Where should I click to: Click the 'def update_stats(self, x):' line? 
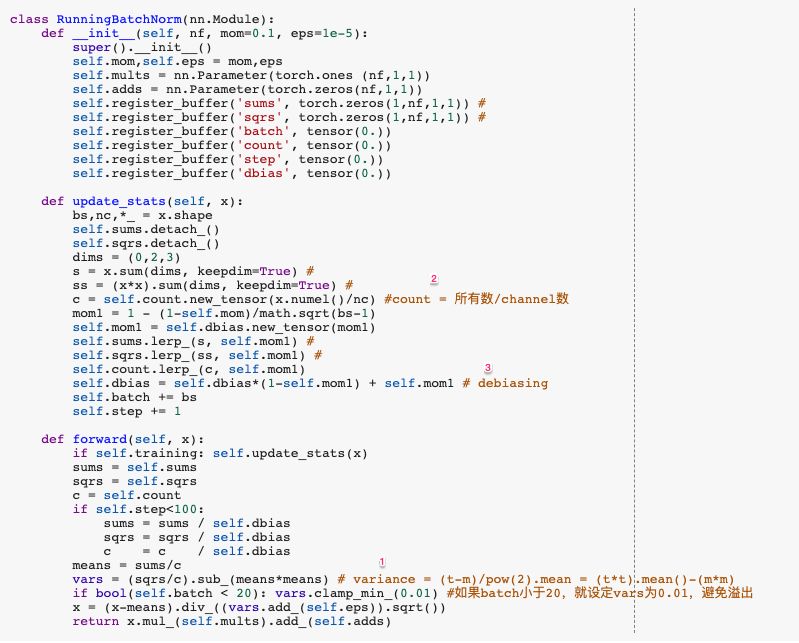click(142, 202)
